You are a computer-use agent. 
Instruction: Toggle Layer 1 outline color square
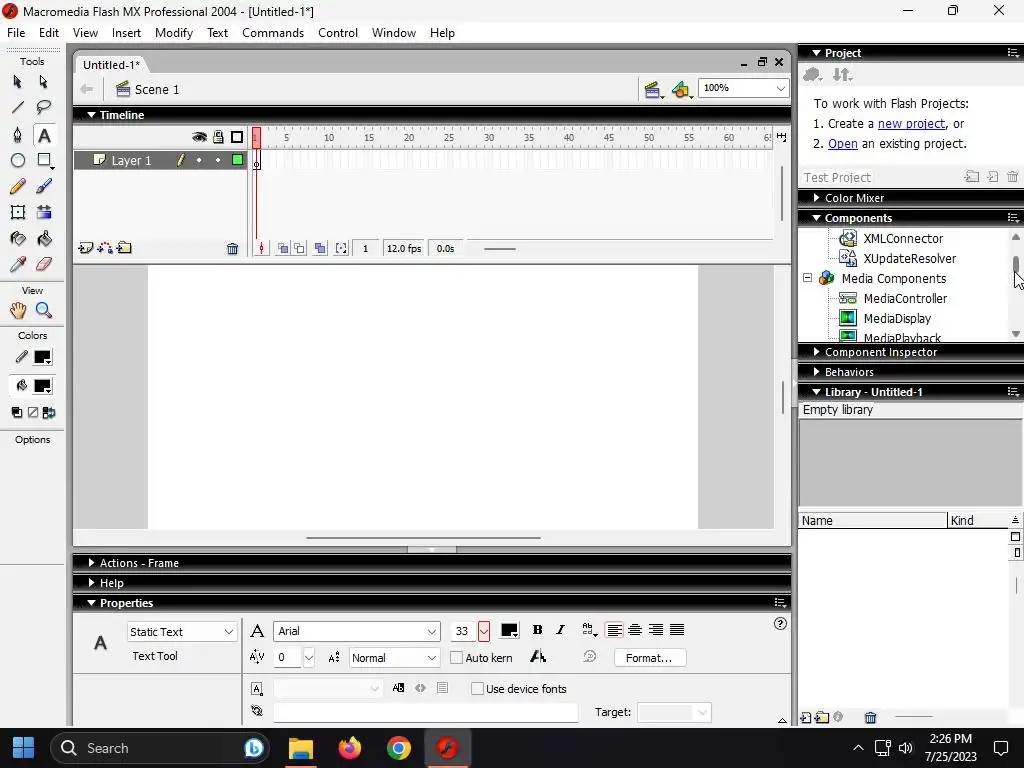[x=238, y=160]
